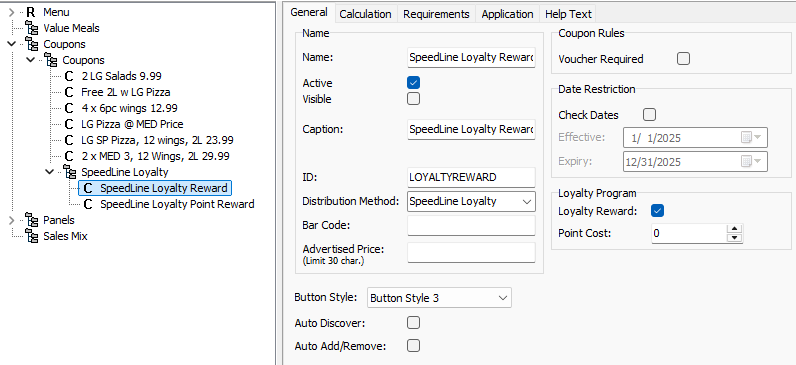Click the C icon for 2 LG Salads 9.99
This screenshot has height=365, width=796.
[x=70, y=77]
